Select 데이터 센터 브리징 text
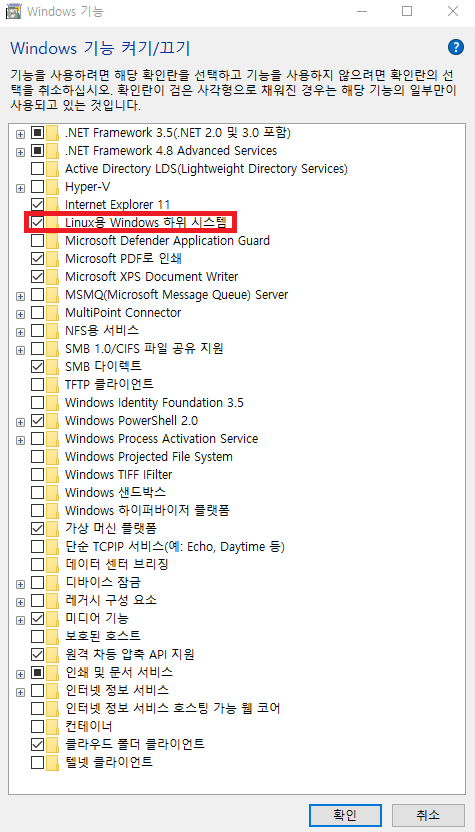 pos(117,565)
